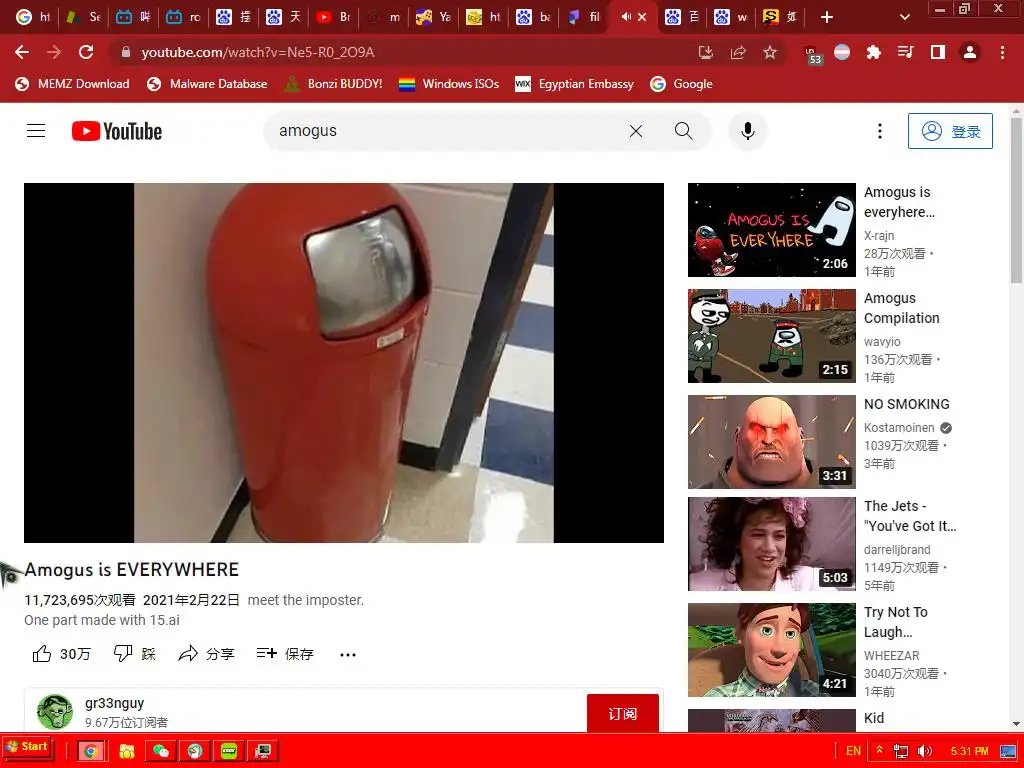The height and width of the screenshot is (768, 1024).
Task: Open the Google bookmark
Action: 681,84
